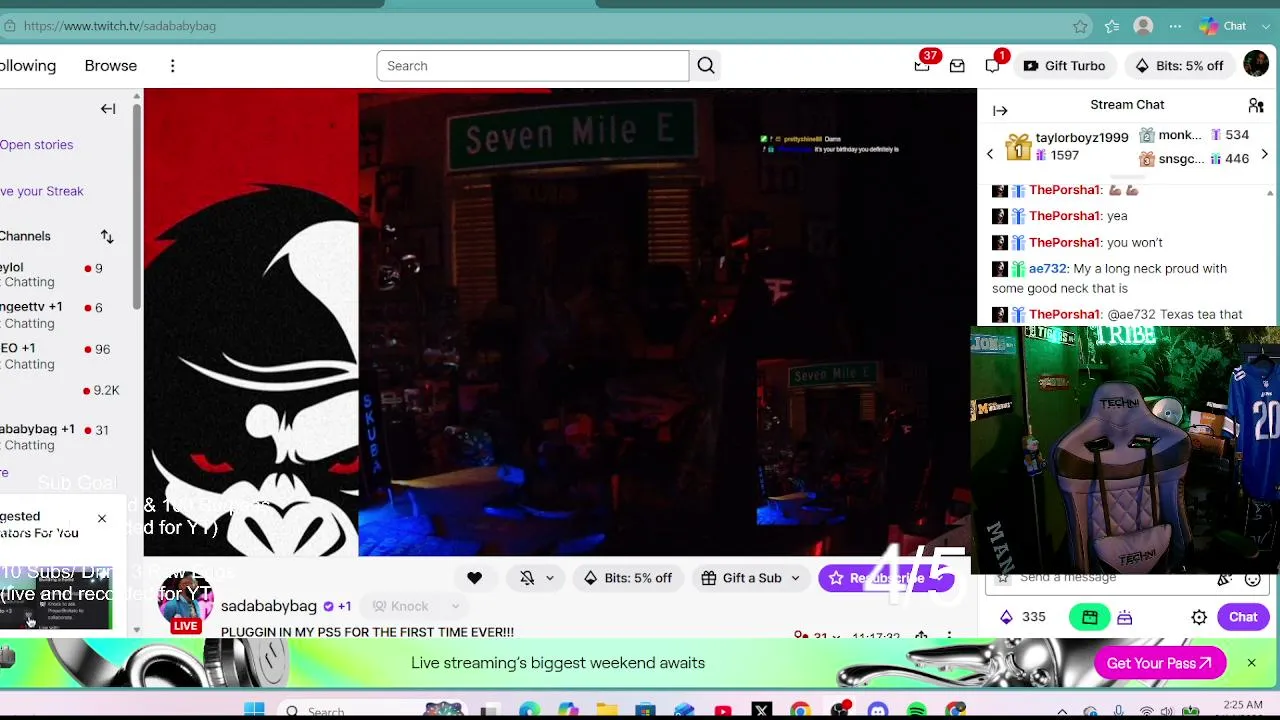Viewport: 1280px width, 720px height.
Task: Close the weekend pass banner
Action: pyautogui.click(x=1251, y=663)
